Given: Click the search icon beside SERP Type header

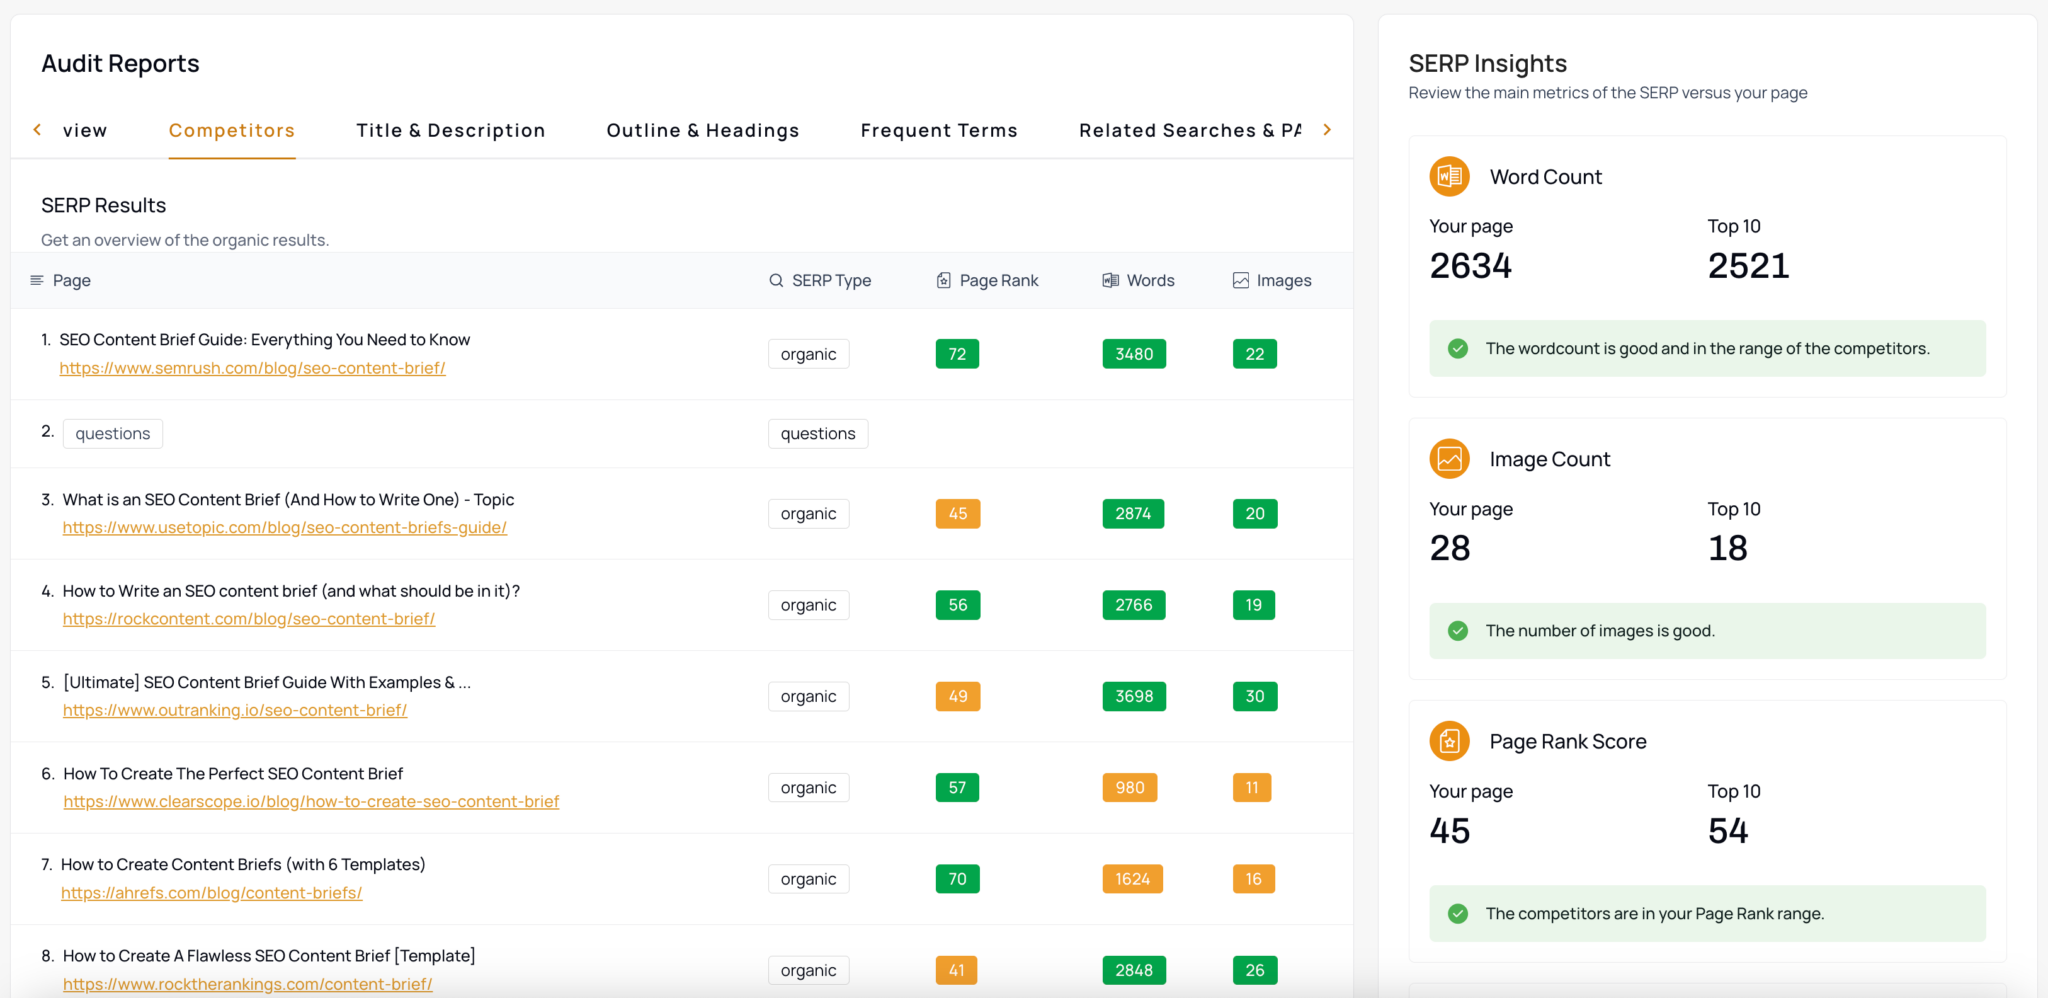Looking at the screenshot, I should (x=776, y=280).
